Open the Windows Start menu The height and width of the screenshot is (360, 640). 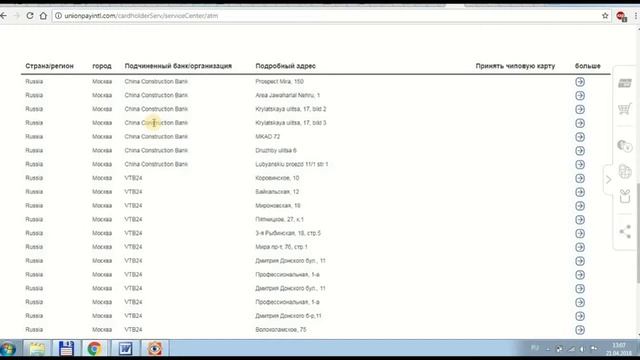[x=8, y=349]
